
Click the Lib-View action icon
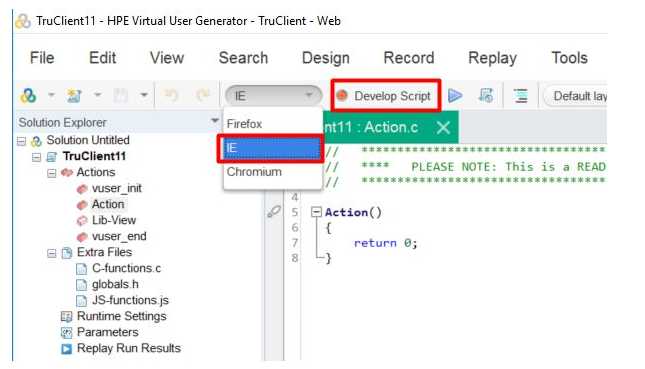[82, 221]
